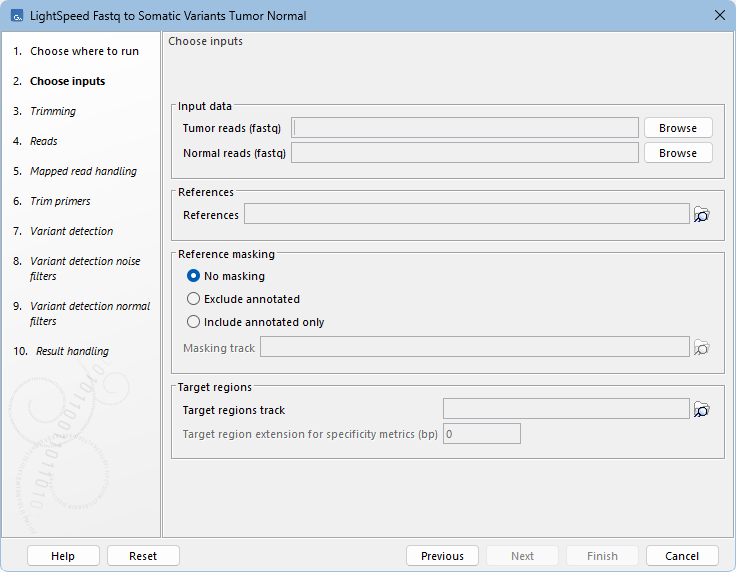The height and width of the screenshot is (572, 736).
Task: Focus the Tumor reads input field
Action: [465, 128]
